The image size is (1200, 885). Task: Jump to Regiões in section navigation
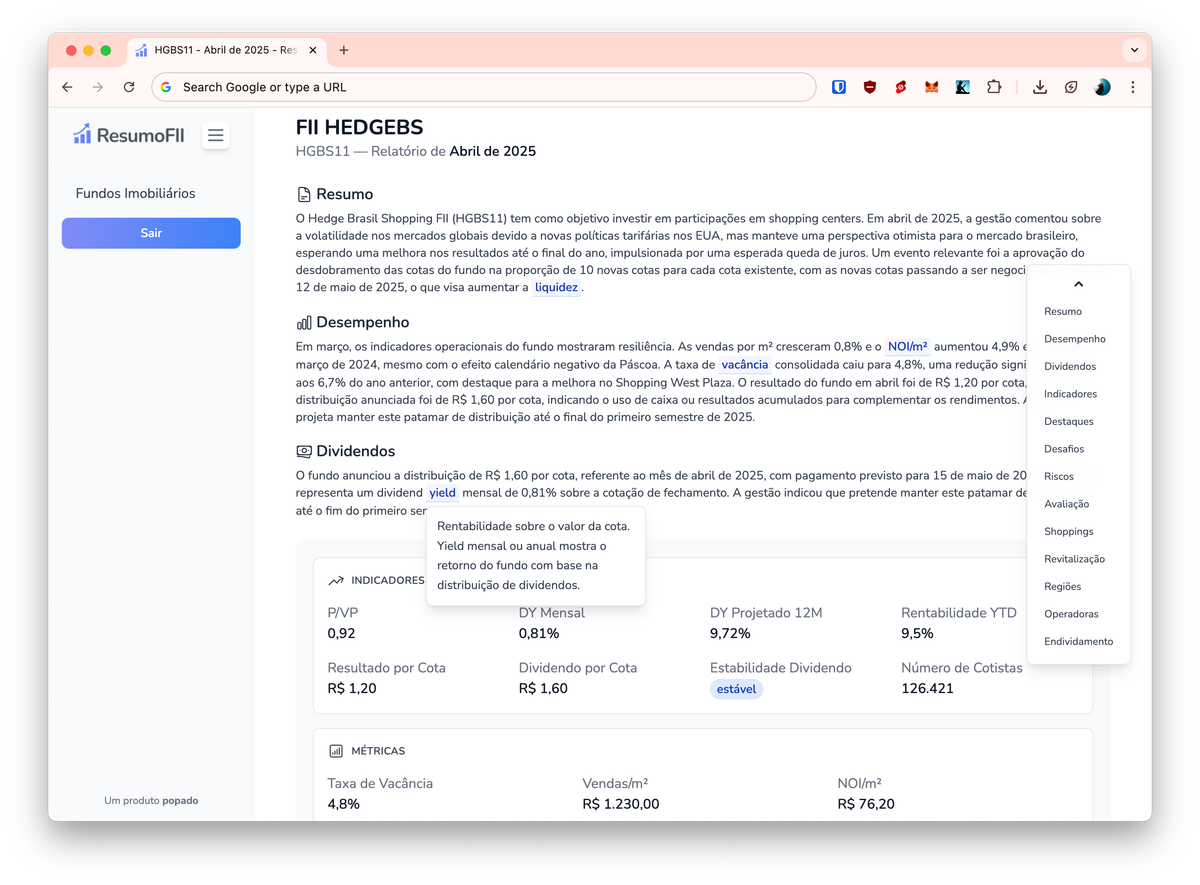pyautogui.click(x=1063, y=586)
